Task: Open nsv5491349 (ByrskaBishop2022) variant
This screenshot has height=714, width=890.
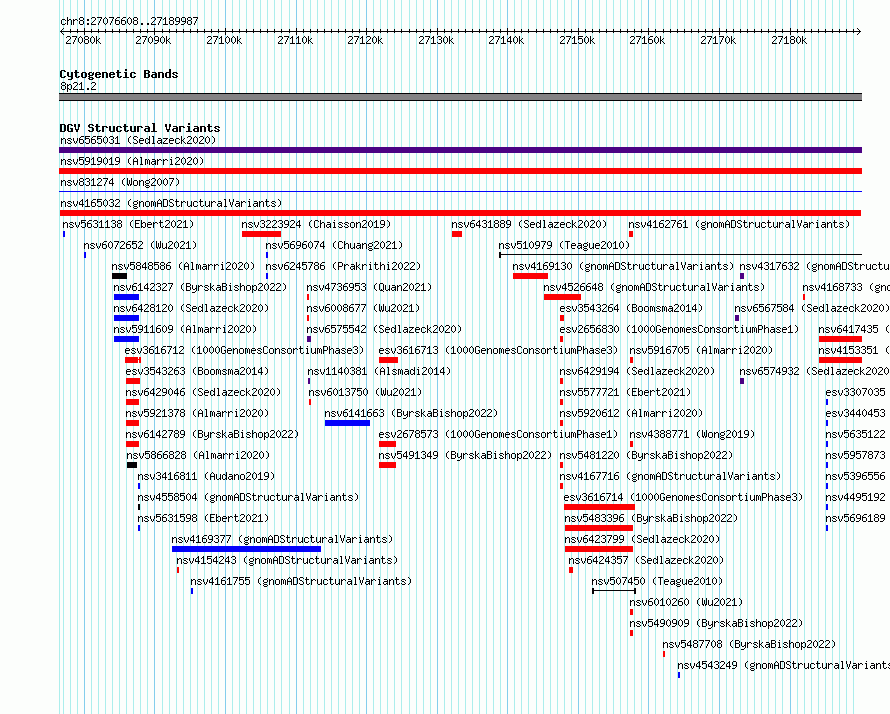Action: (x=465, y=455)
